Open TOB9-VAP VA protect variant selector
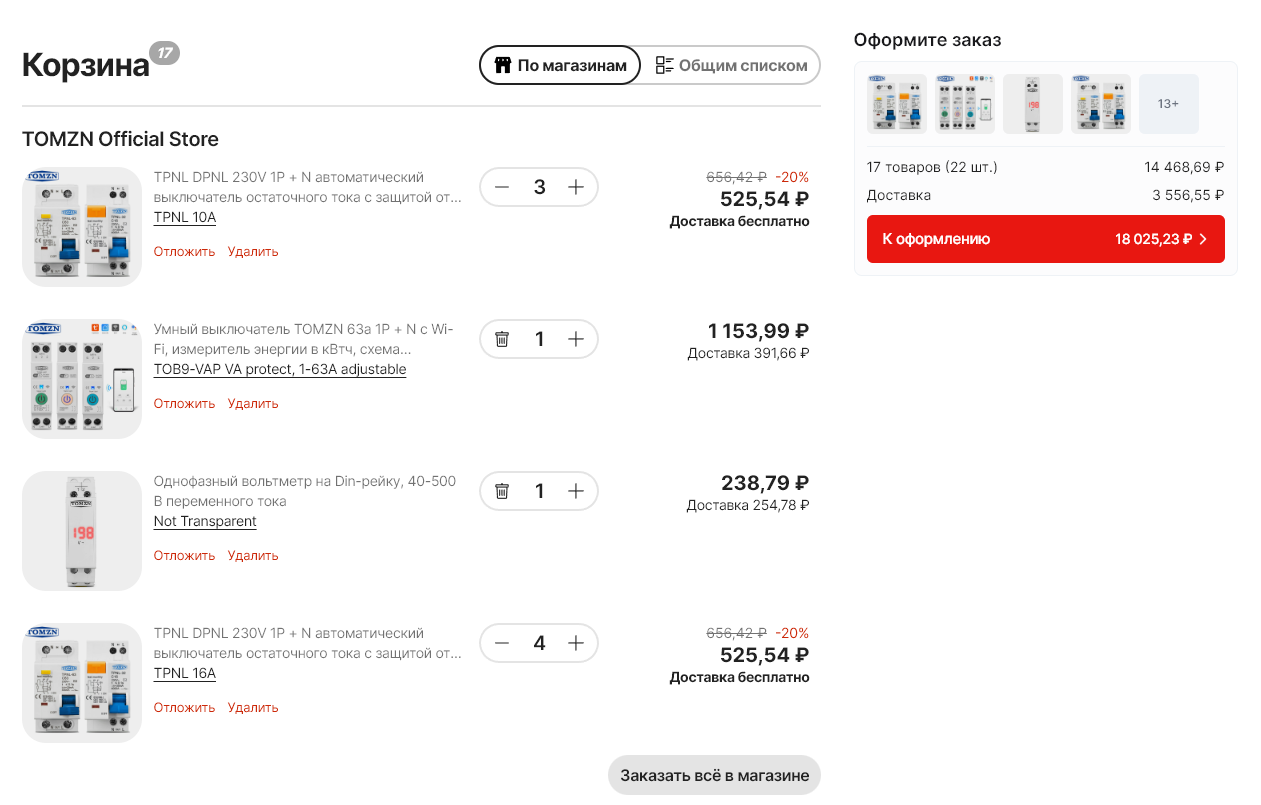 tap(280, 369)
